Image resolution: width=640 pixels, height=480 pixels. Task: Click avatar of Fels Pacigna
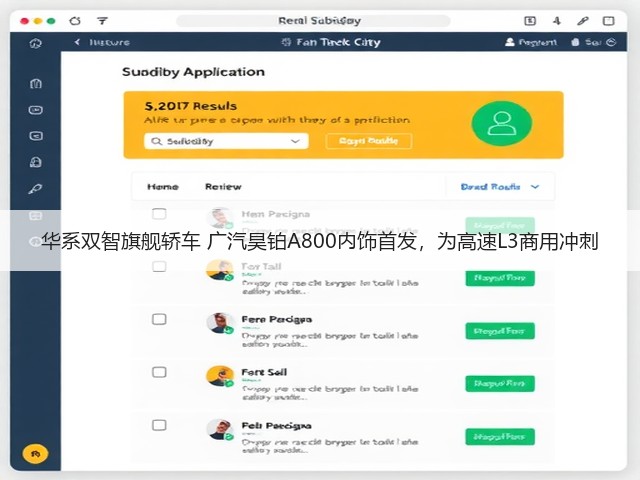pos(220,429)
